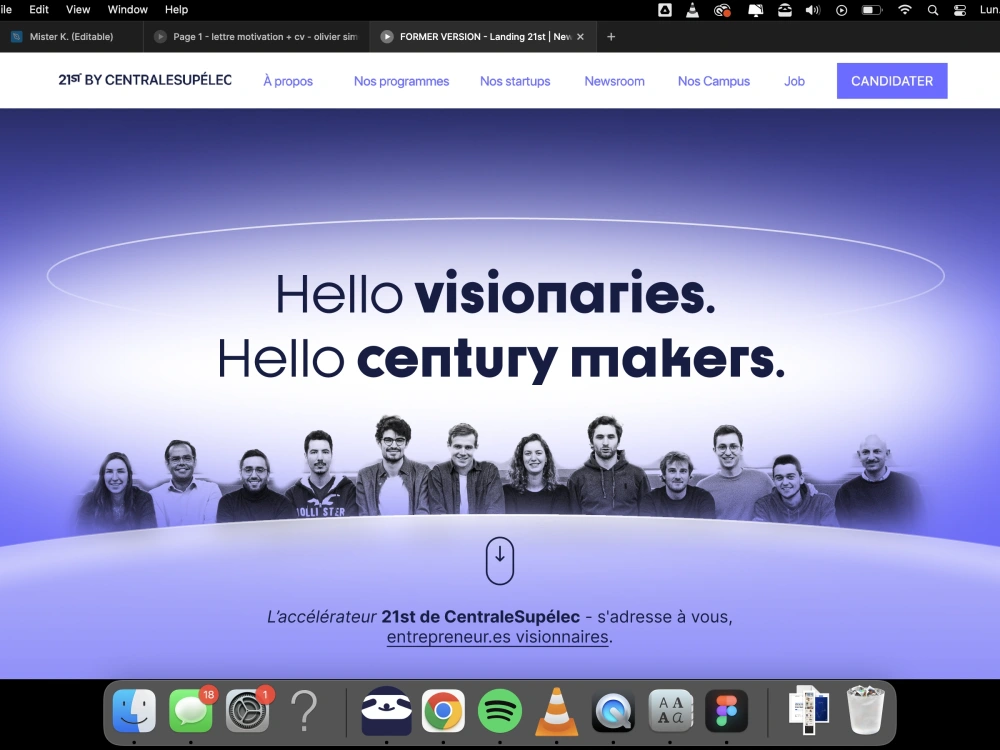Open Nos programmes link

coord(401,81)
